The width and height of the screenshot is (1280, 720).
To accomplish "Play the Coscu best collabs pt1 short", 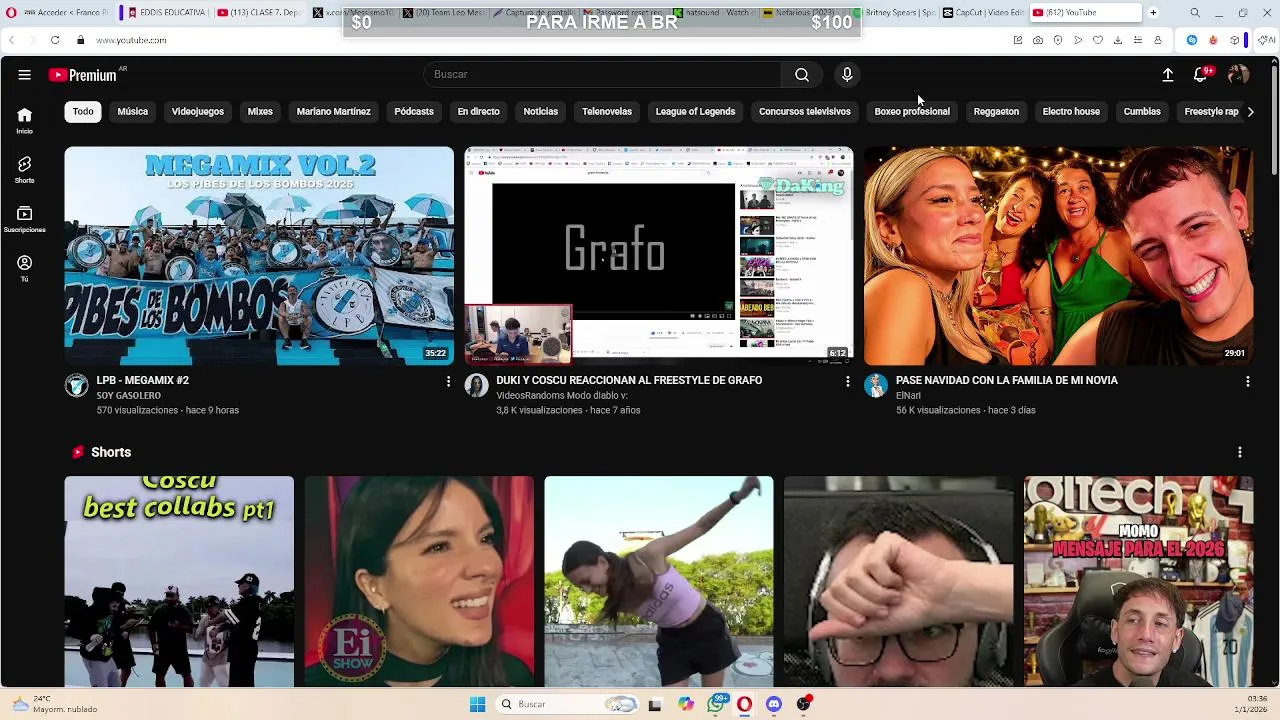I will [179, 581].
